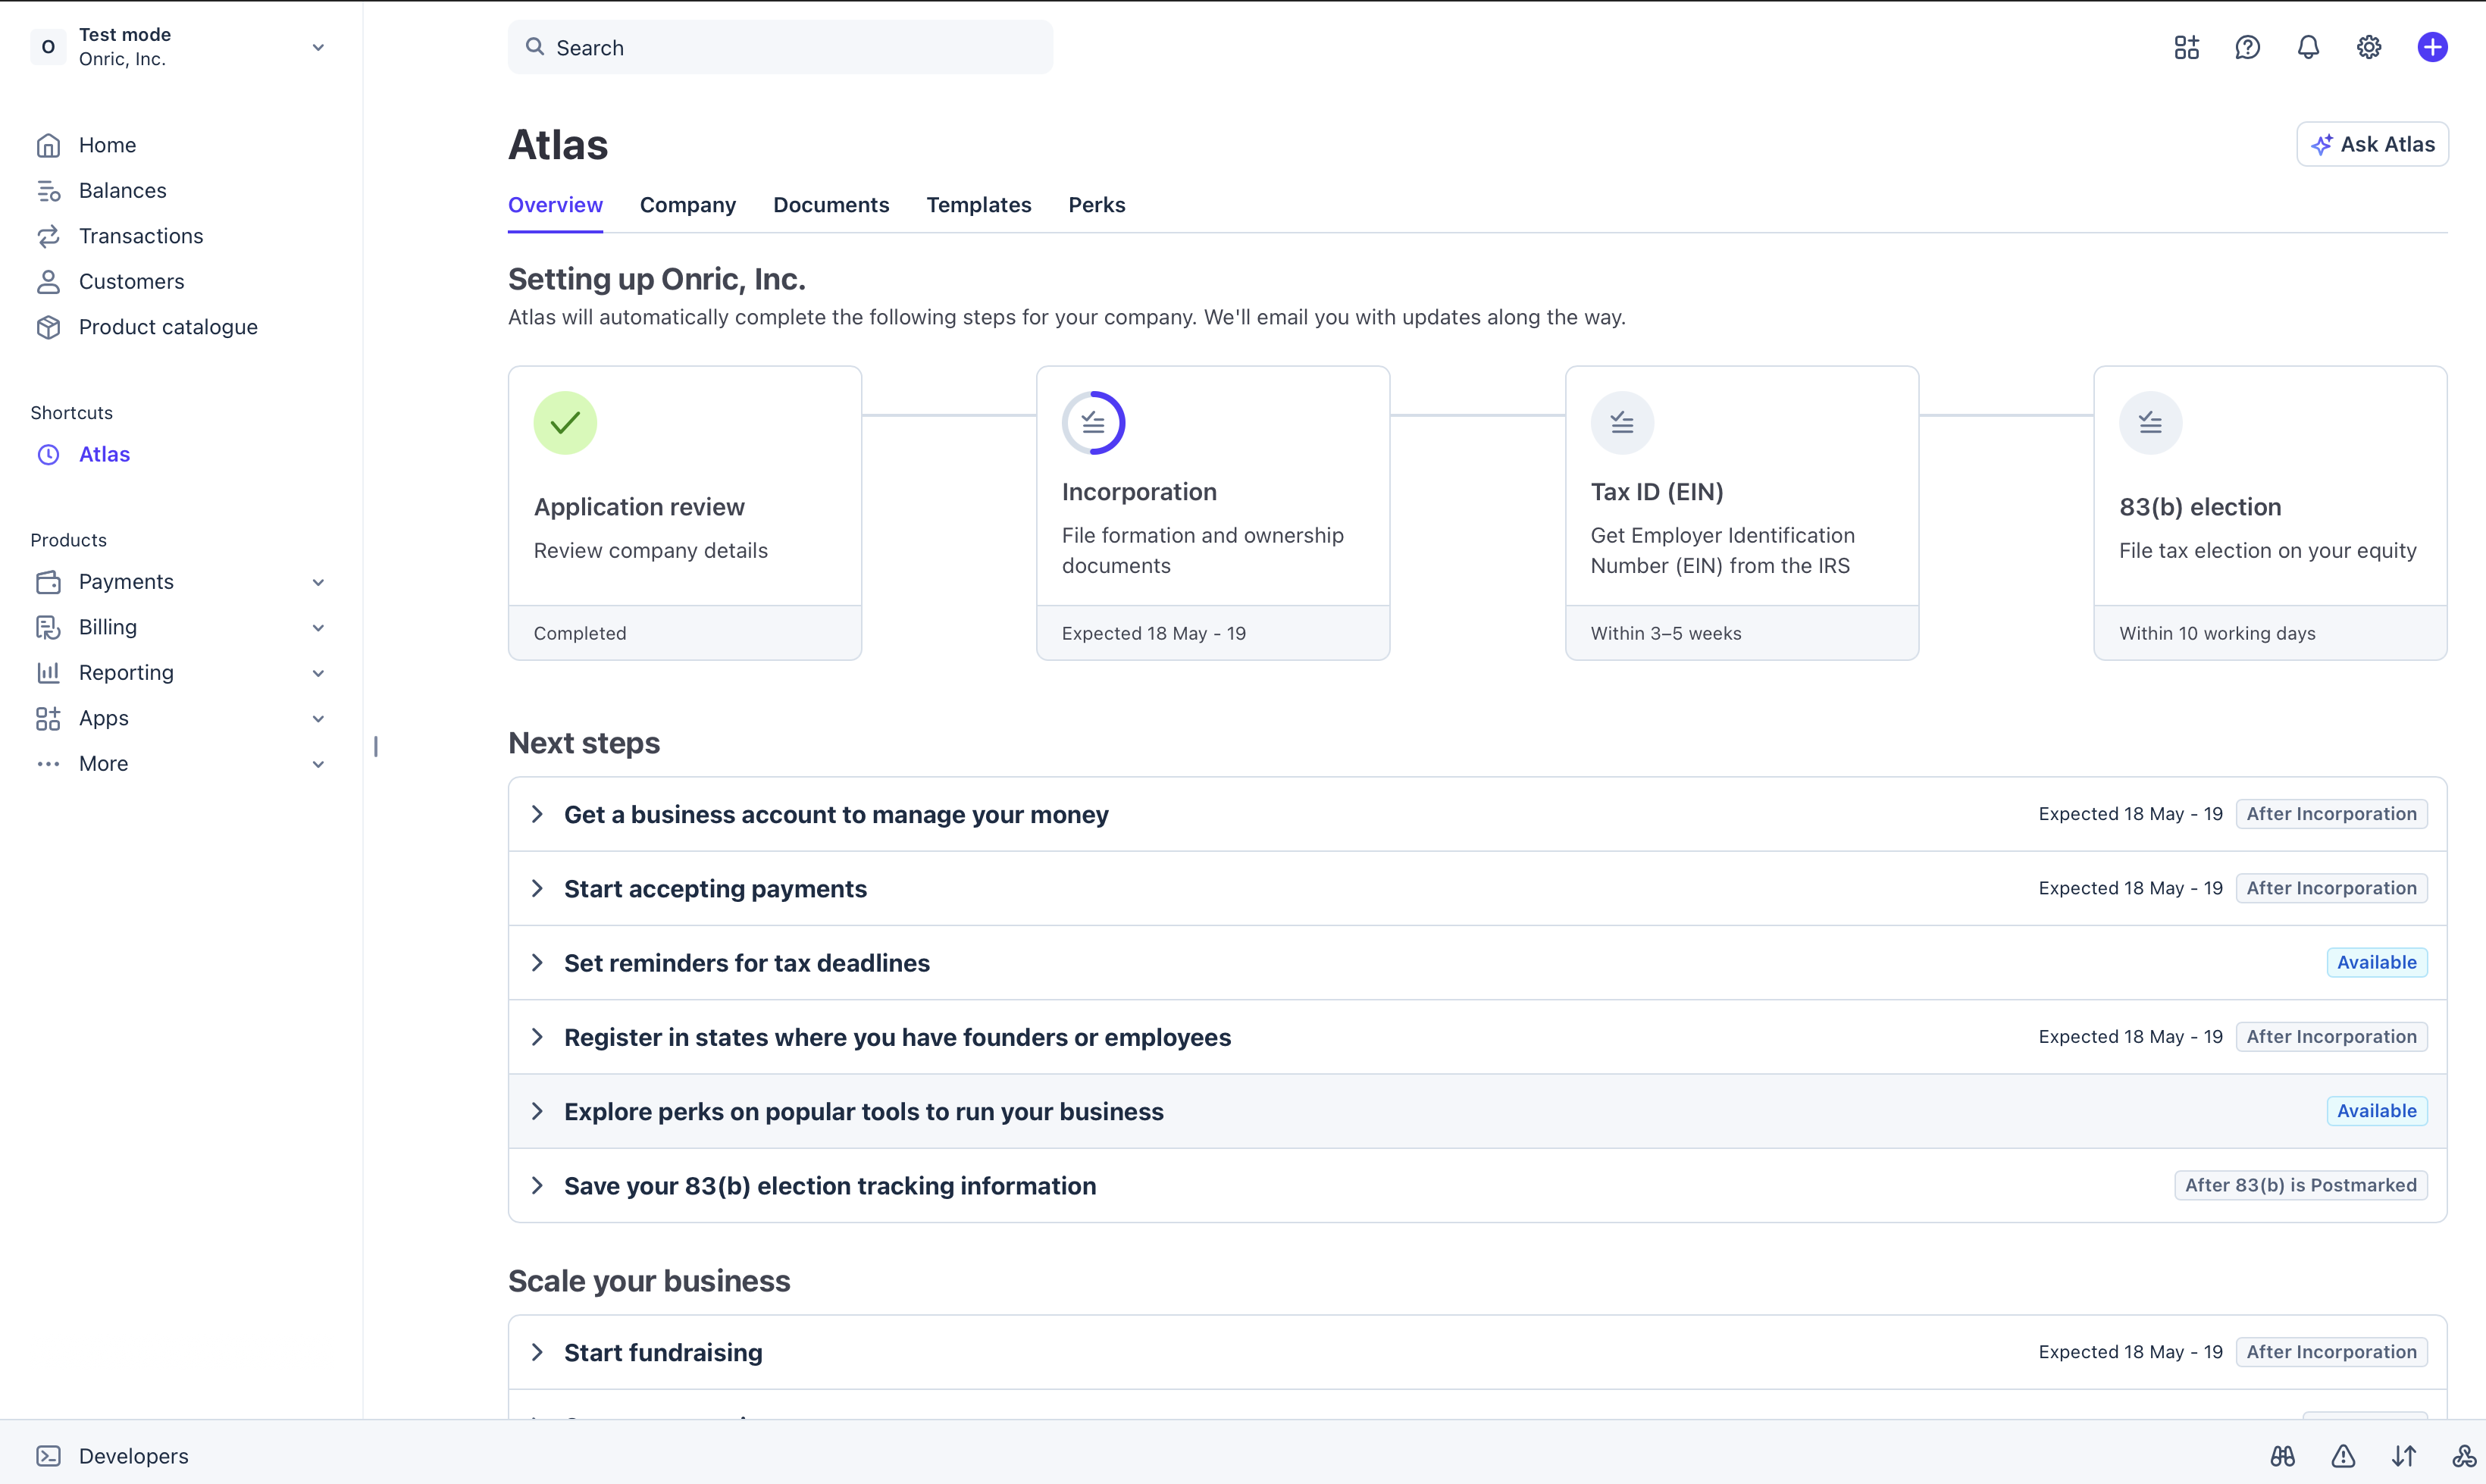Expand the Reporting menu chevron
Image resolution: width=2486 pixels, height=1484 pixels.
[x=318, y=673]
